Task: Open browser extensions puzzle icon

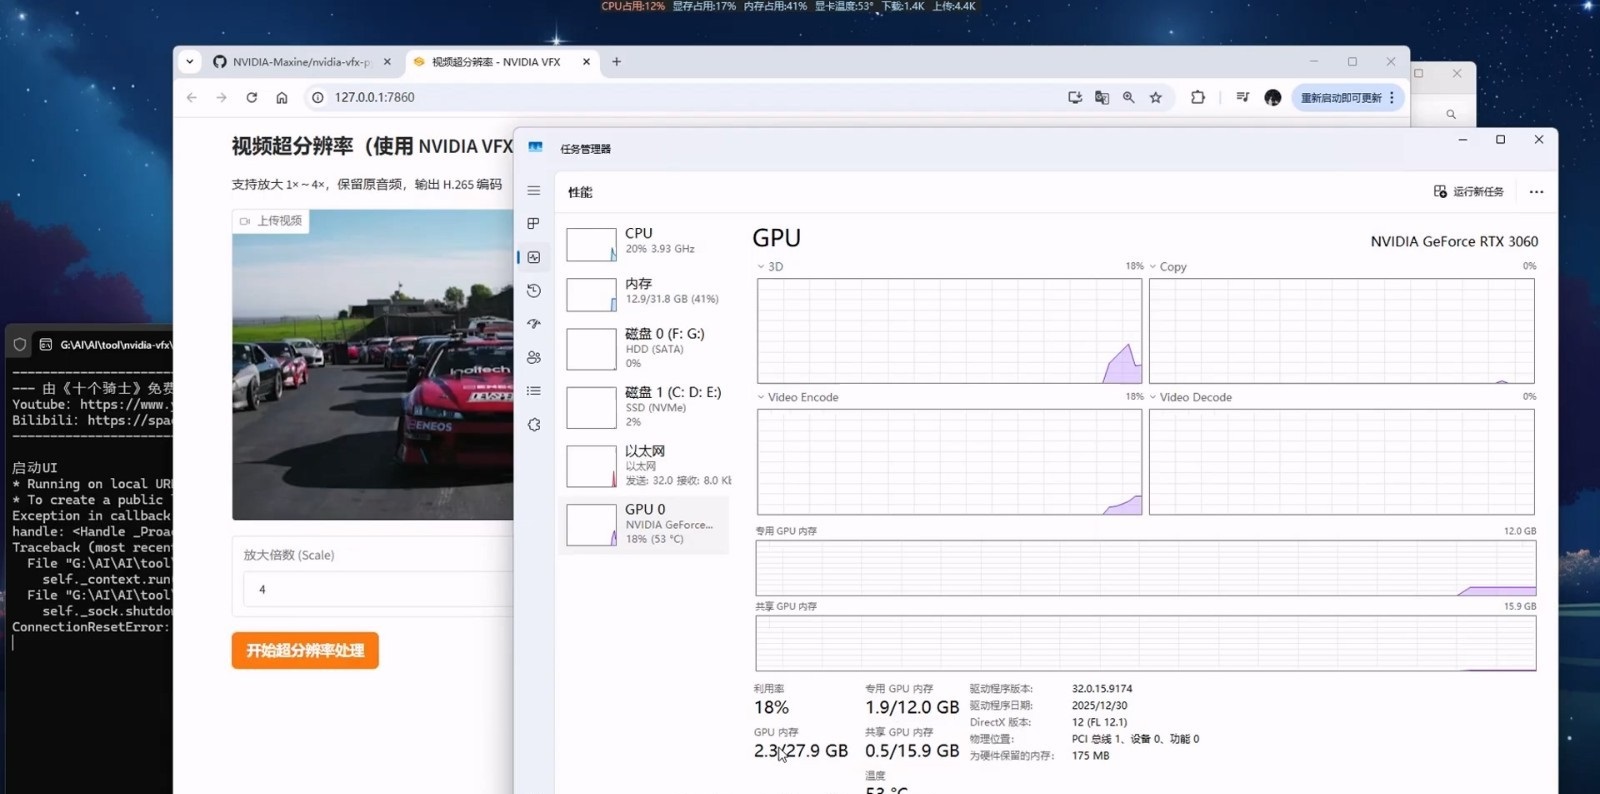Action: point(1197,98)
